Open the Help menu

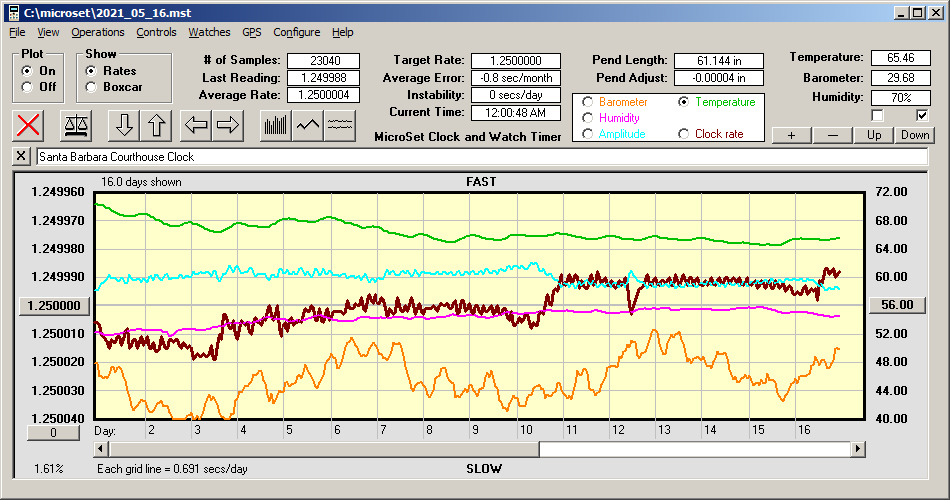342,32
